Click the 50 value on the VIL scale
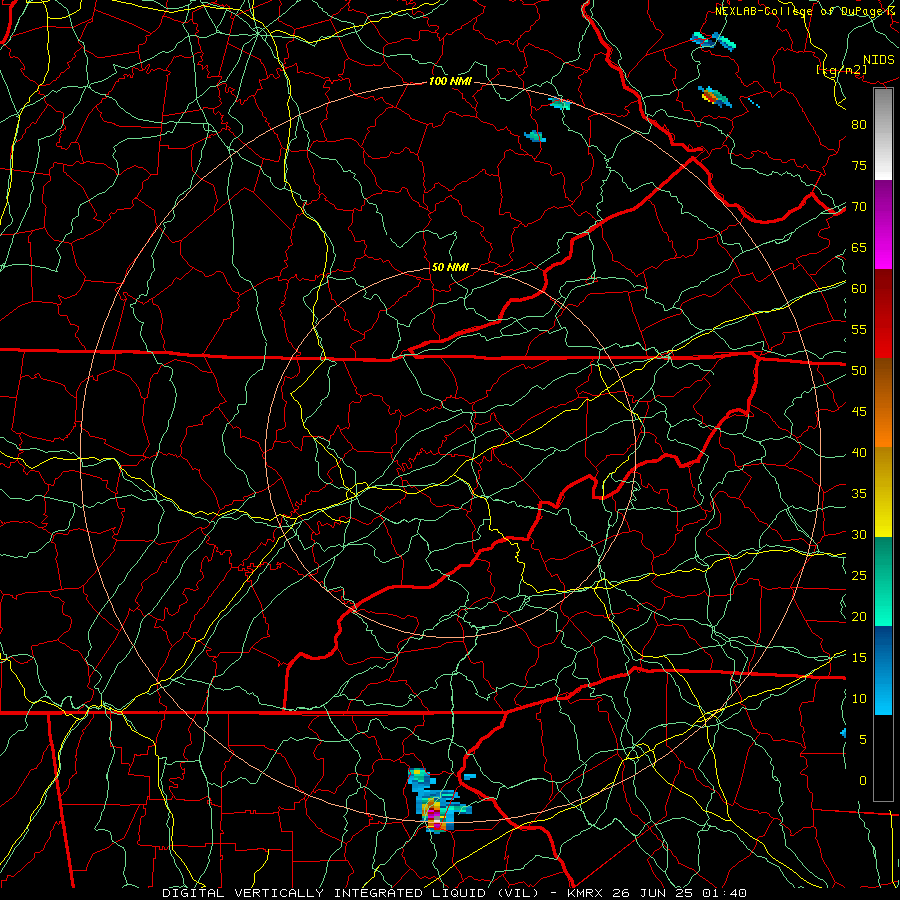The width and height of the screenshot is (900, 900). [859, 371]
